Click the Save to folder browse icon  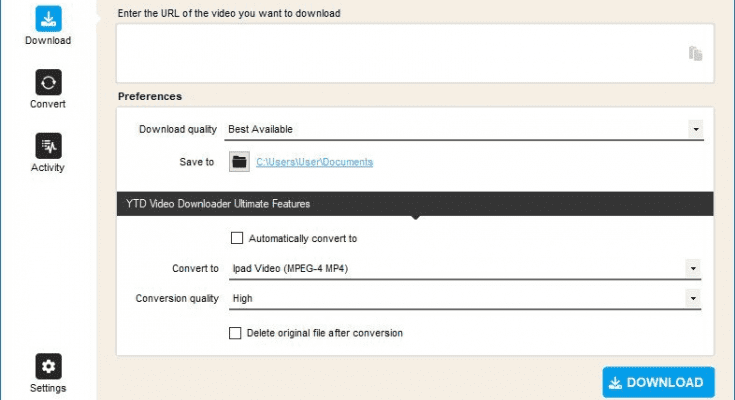point(239,162)
